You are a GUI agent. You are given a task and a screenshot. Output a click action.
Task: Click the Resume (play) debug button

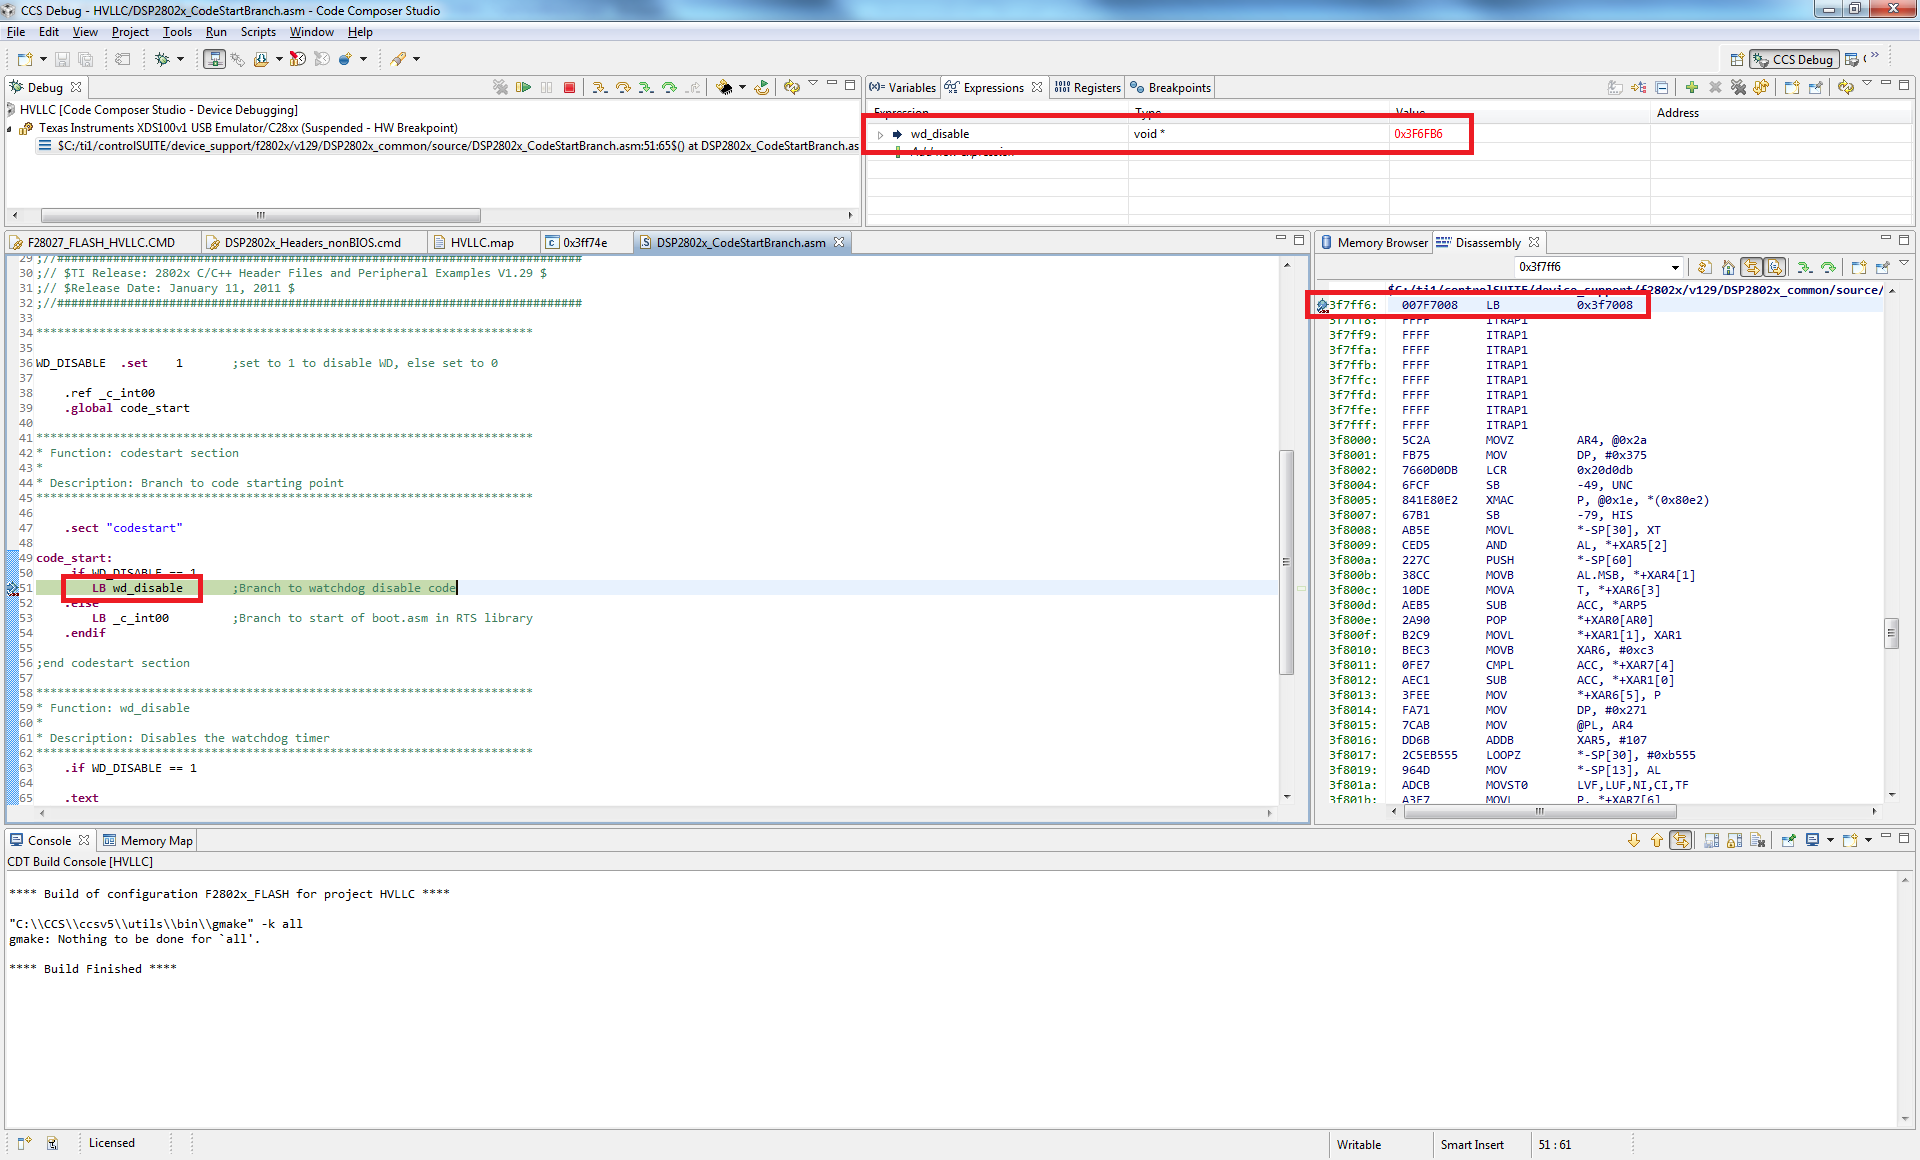522,88
